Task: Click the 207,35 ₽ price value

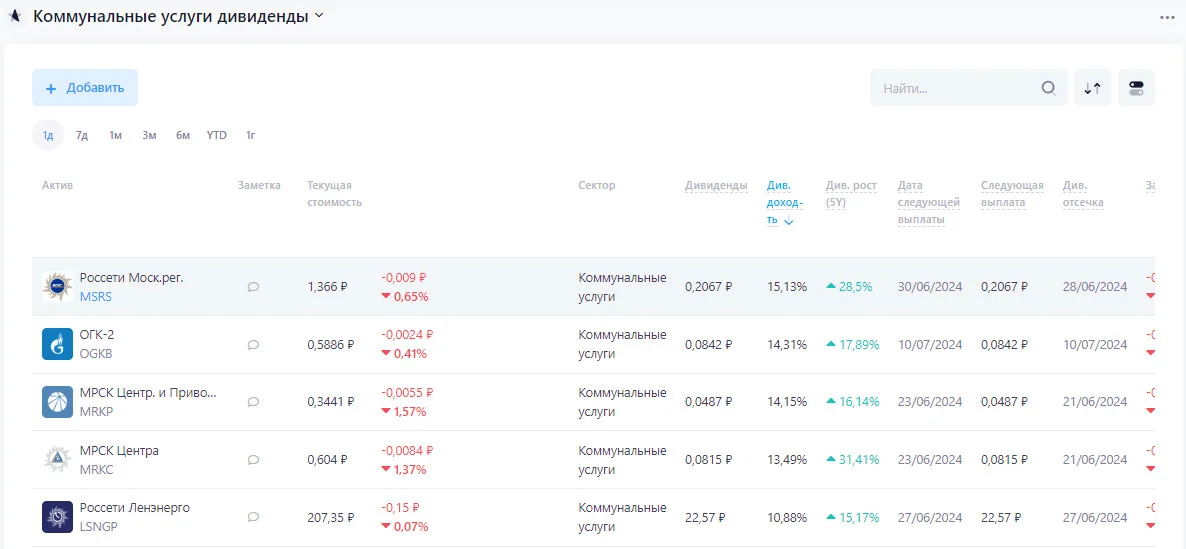Action: (x=331, y=518)
